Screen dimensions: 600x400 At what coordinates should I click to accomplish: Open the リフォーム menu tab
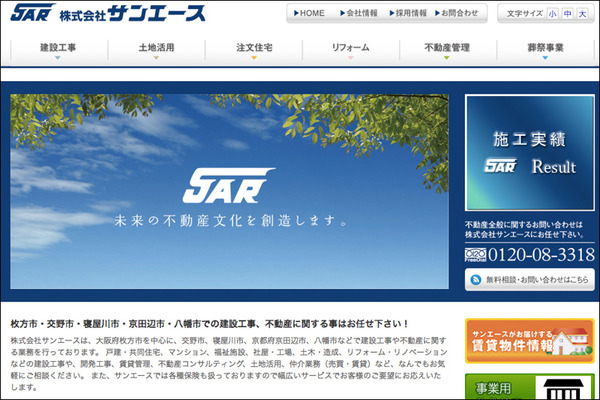tap(350, 48)
